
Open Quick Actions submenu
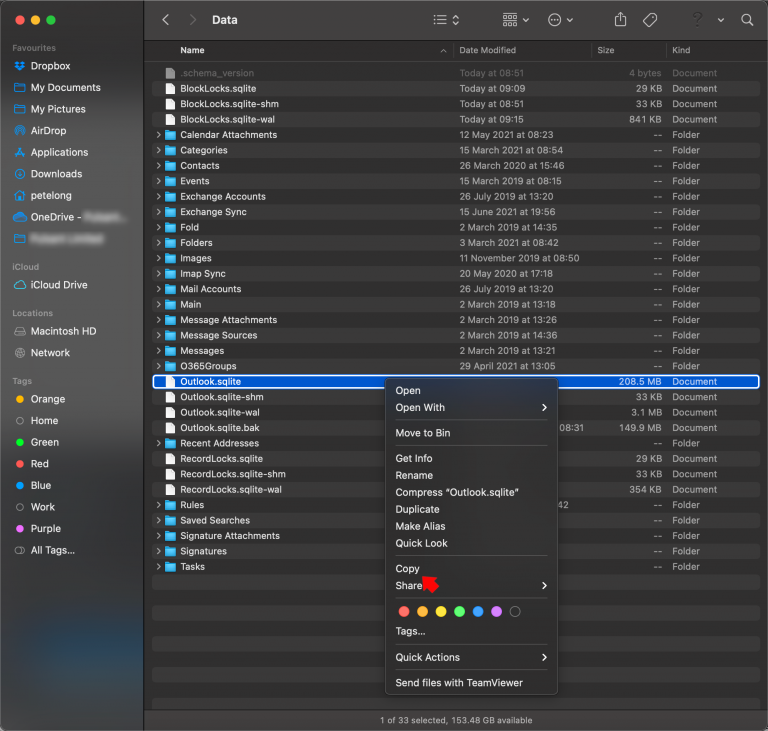[471, 657]
